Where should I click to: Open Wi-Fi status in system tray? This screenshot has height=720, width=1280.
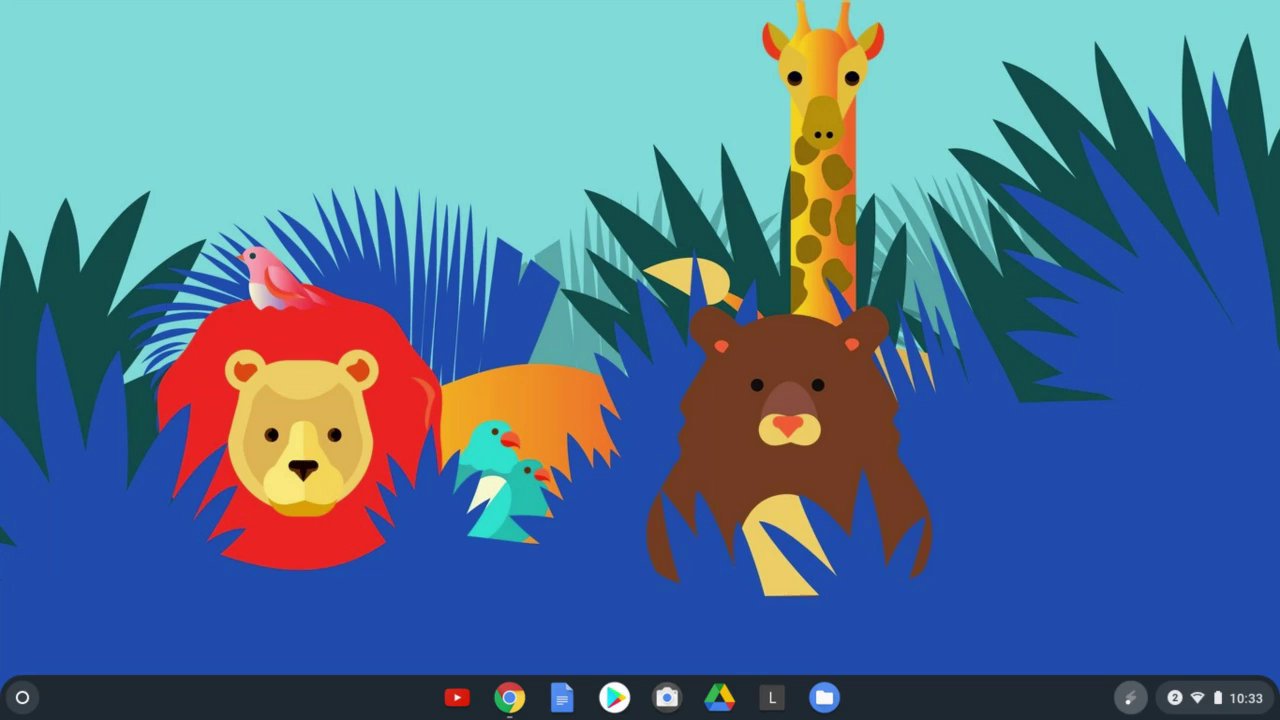tap(1197, 698)
